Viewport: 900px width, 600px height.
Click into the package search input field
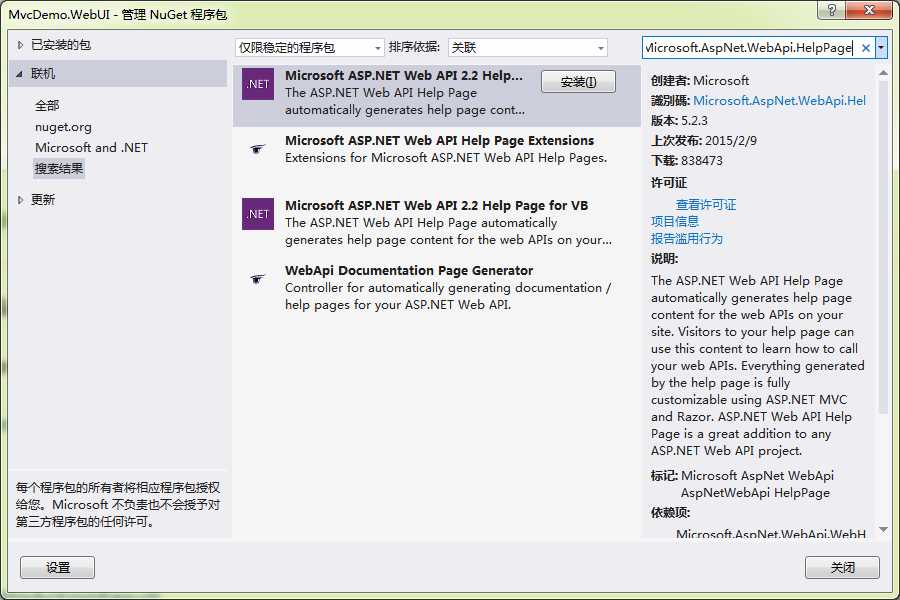pos(749,48)
